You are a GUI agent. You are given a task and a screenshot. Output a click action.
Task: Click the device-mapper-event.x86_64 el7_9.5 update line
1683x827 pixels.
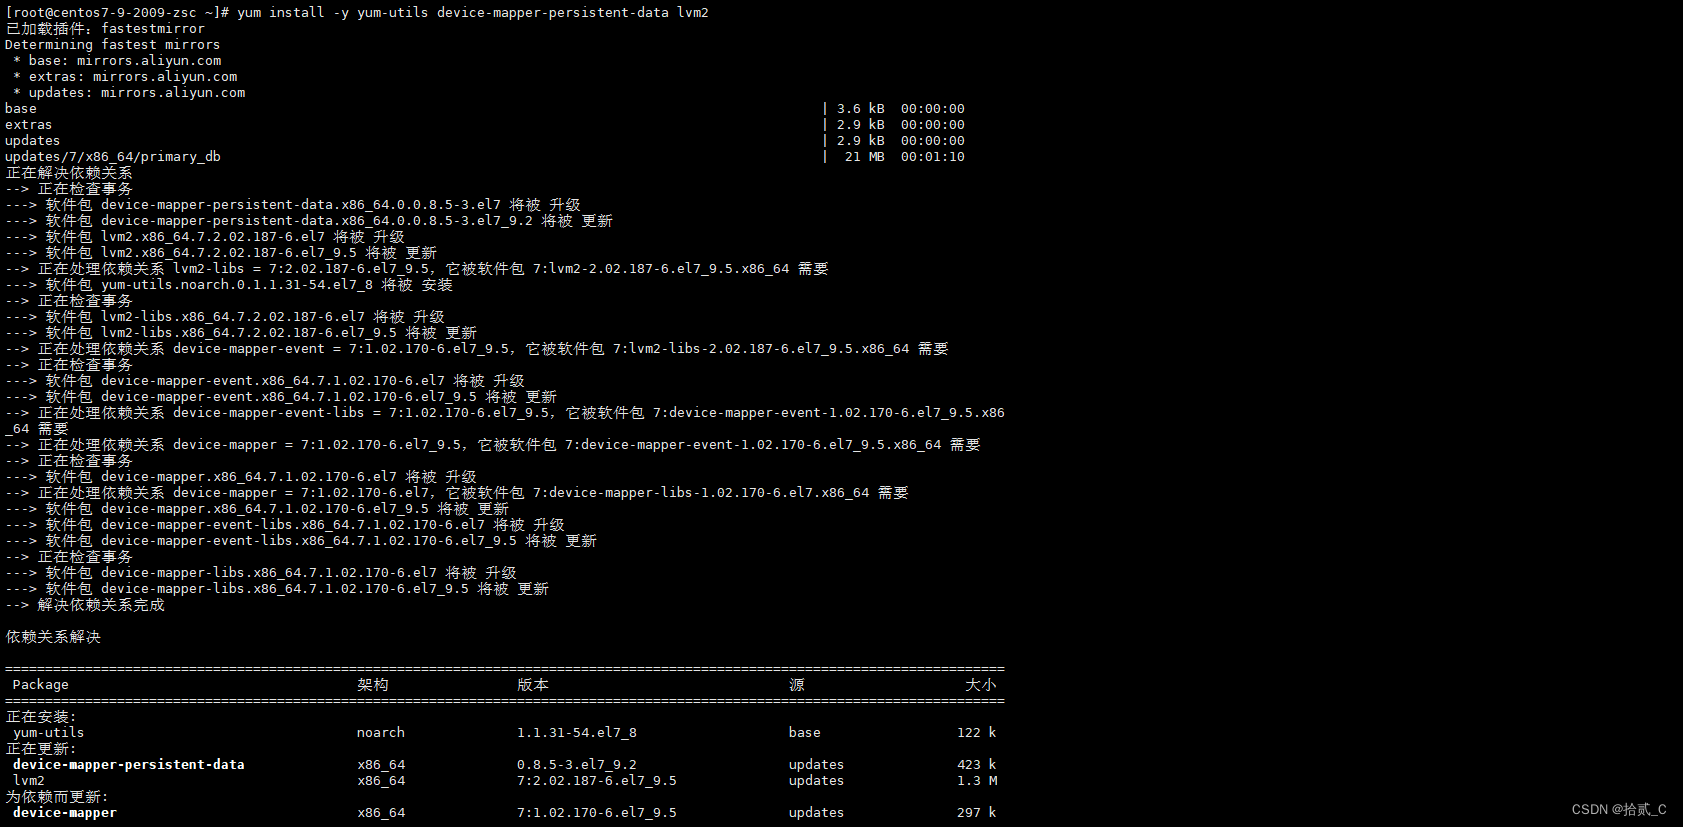[x=281, y=397]
